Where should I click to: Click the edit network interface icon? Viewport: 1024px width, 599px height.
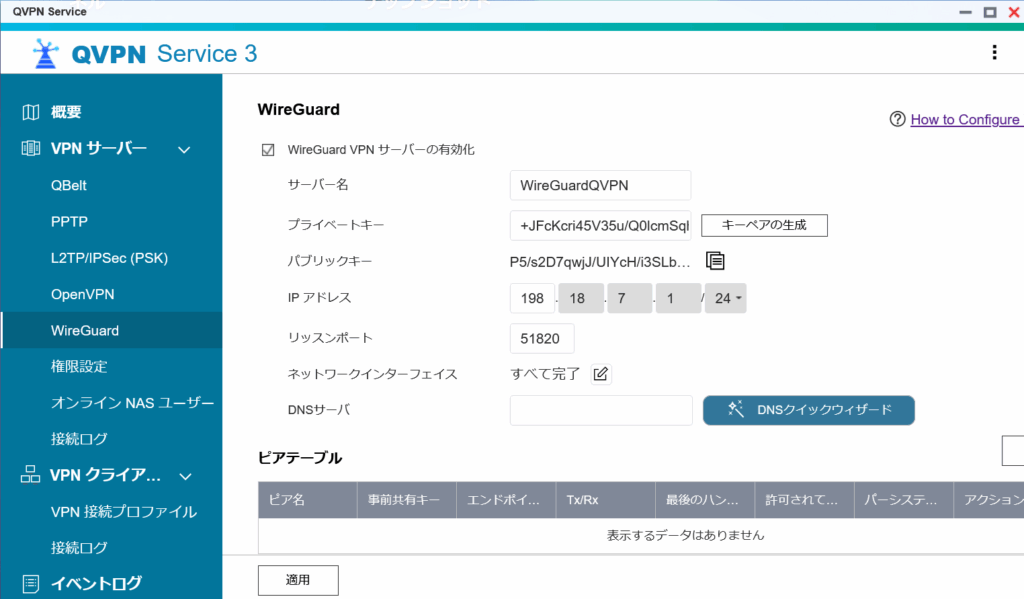[600, 374]
